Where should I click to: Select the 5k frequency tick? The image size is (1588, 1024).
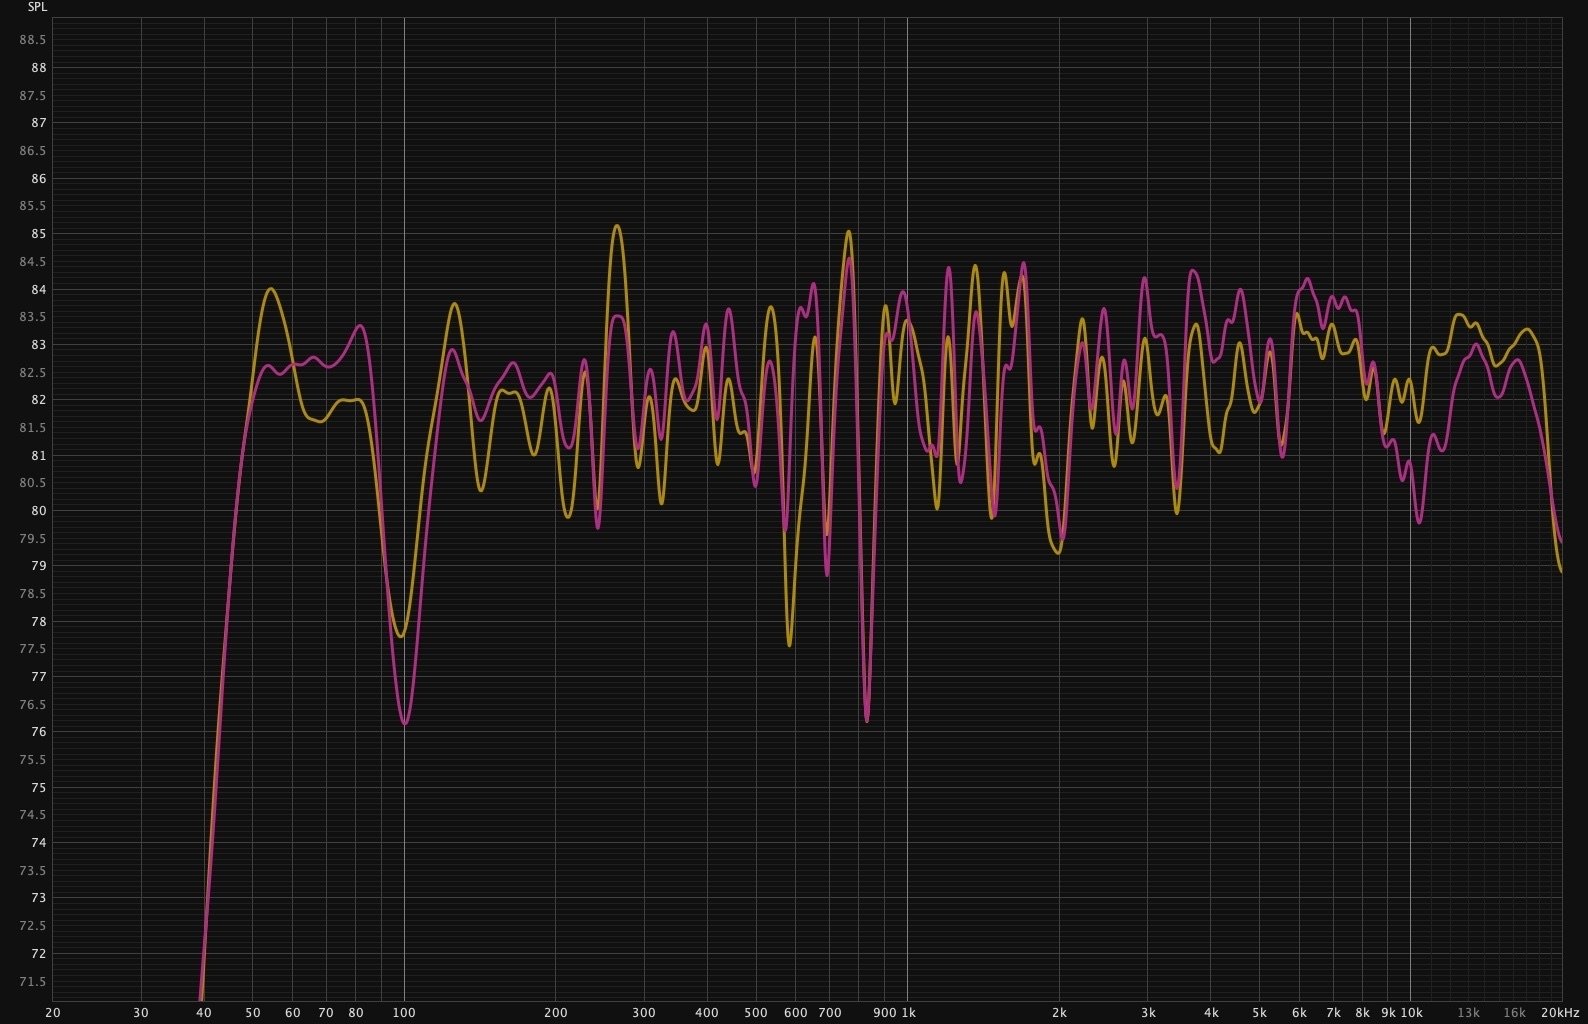point(1260,1013)
